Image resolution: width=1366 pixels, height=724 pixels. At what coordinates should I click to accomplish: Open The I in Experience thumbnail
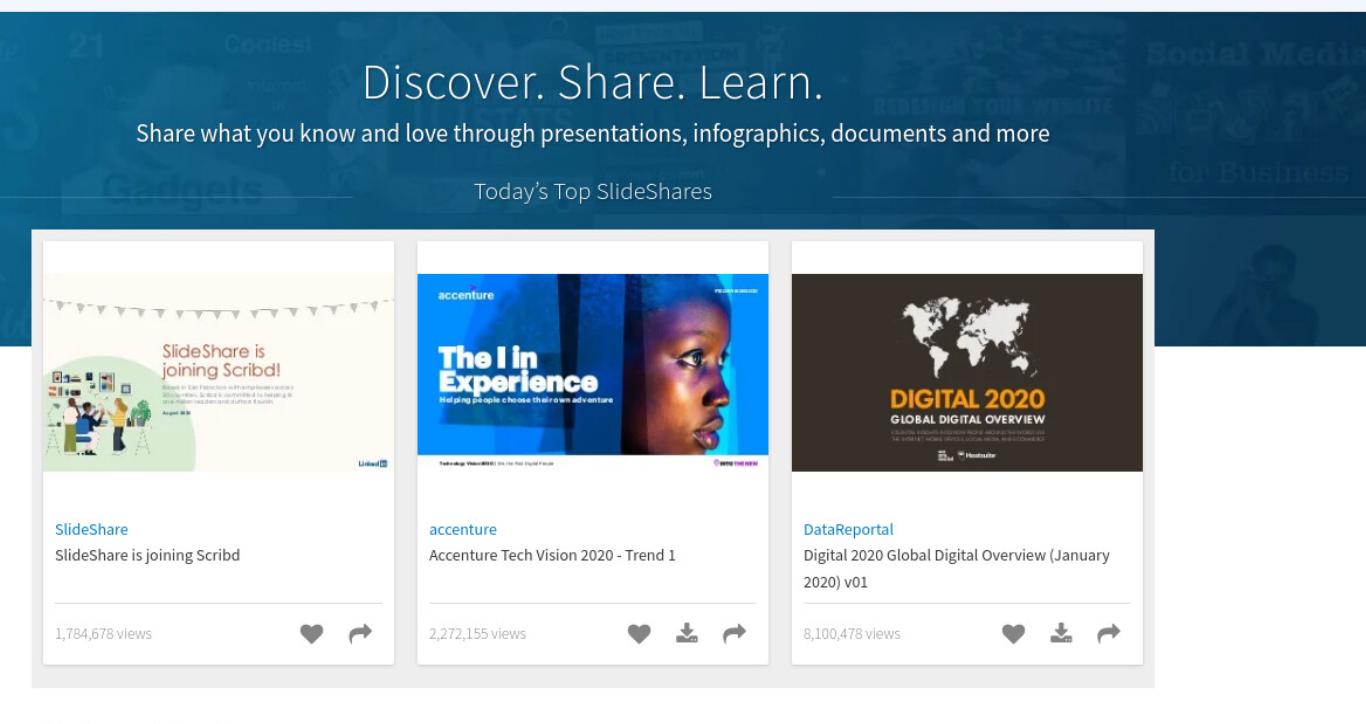coord(593,372)
